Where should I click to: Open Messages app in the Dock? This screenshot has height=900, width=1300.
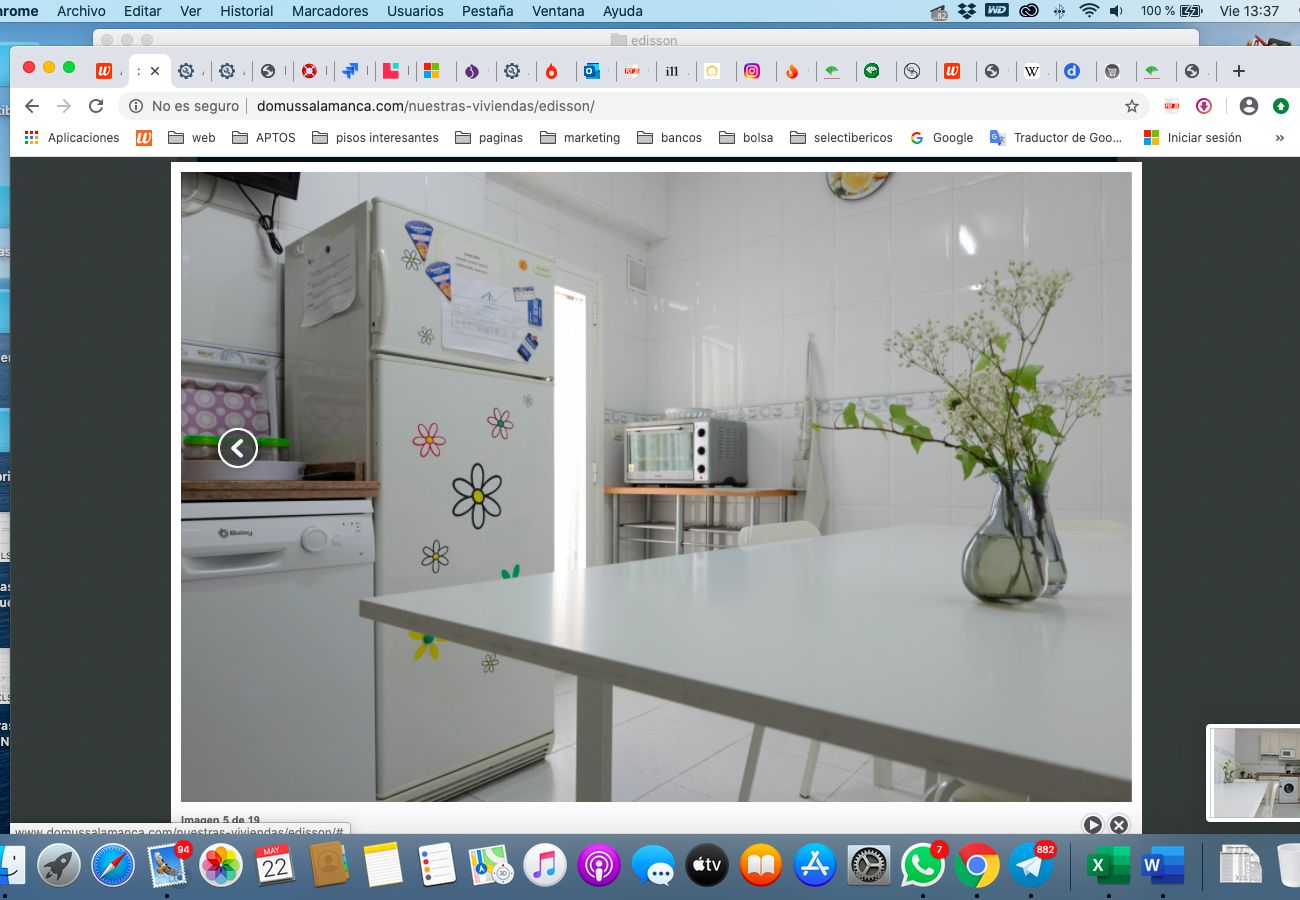(653, 864)
